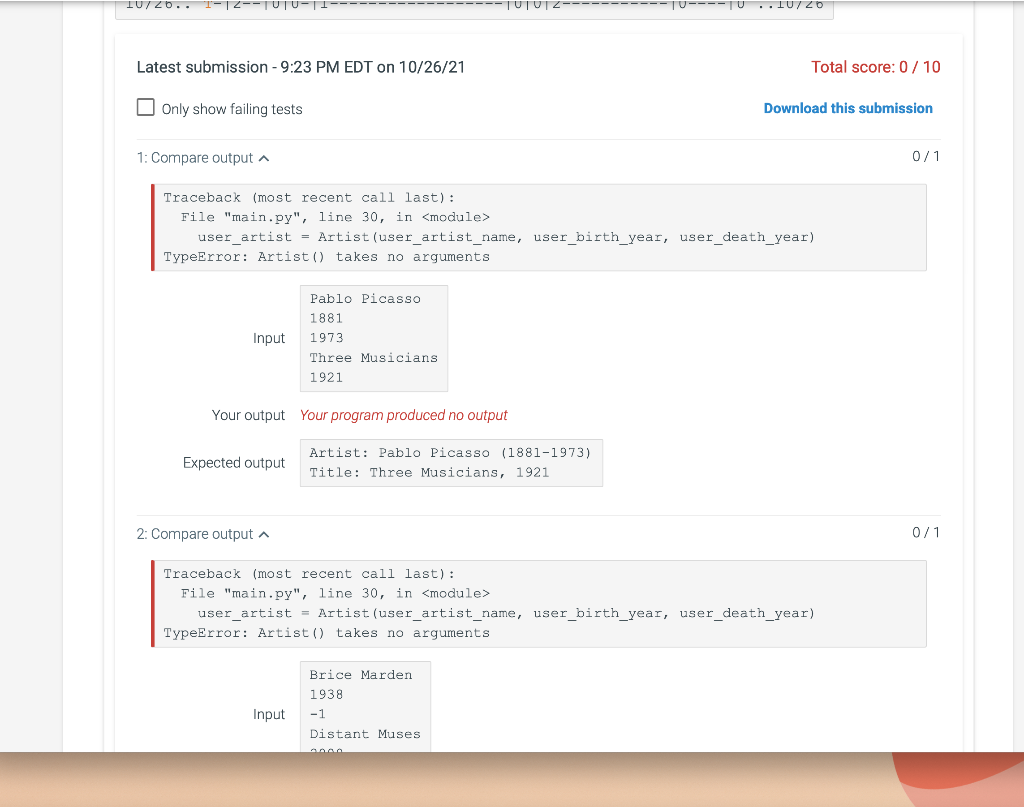This screenshot has width=1024, height=807.
Task: Select the 0 / 1 score for test 2
Action: pos(925,533)
